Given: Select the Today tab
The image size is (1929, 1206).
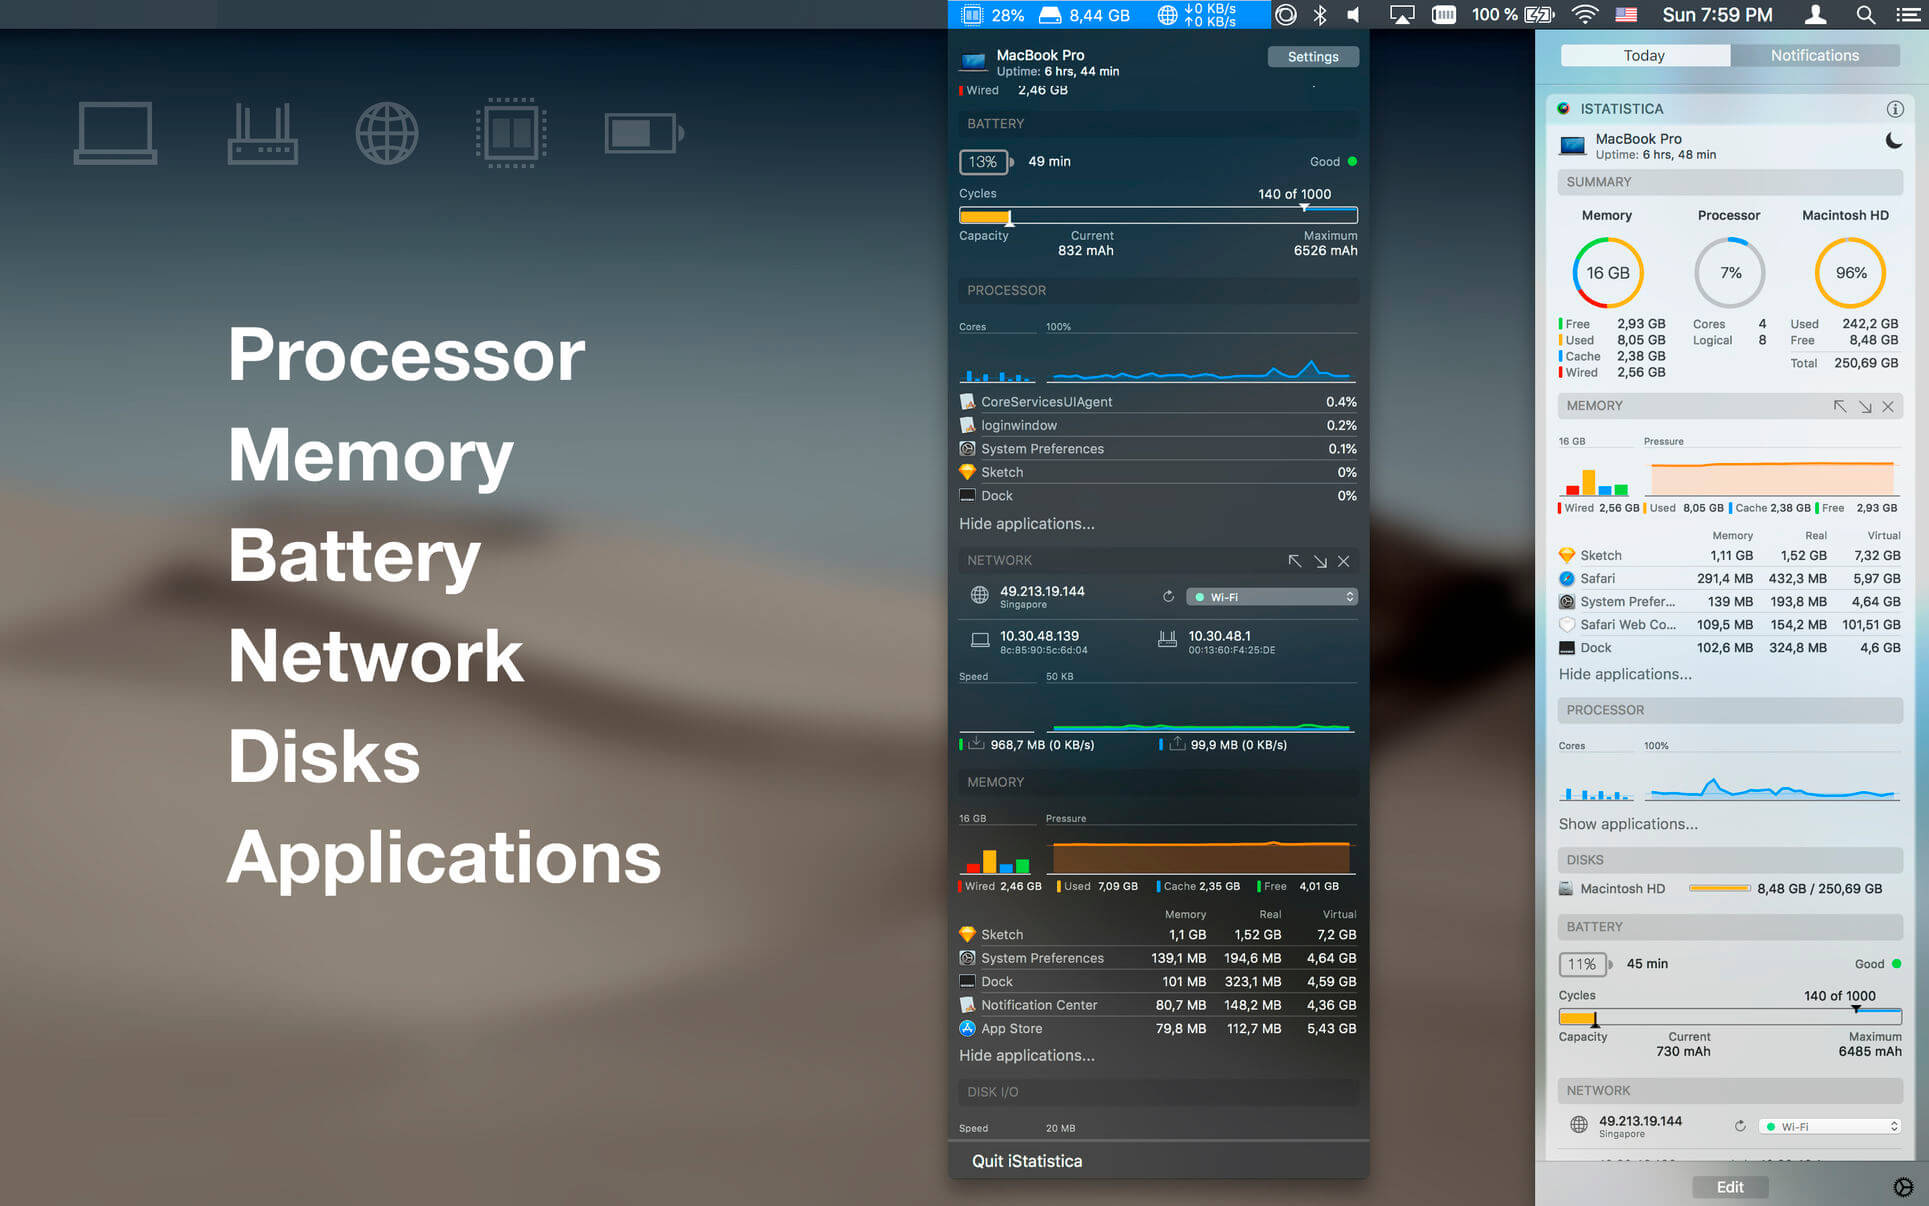Looking at the screenshot, I should pos(1644,56).
